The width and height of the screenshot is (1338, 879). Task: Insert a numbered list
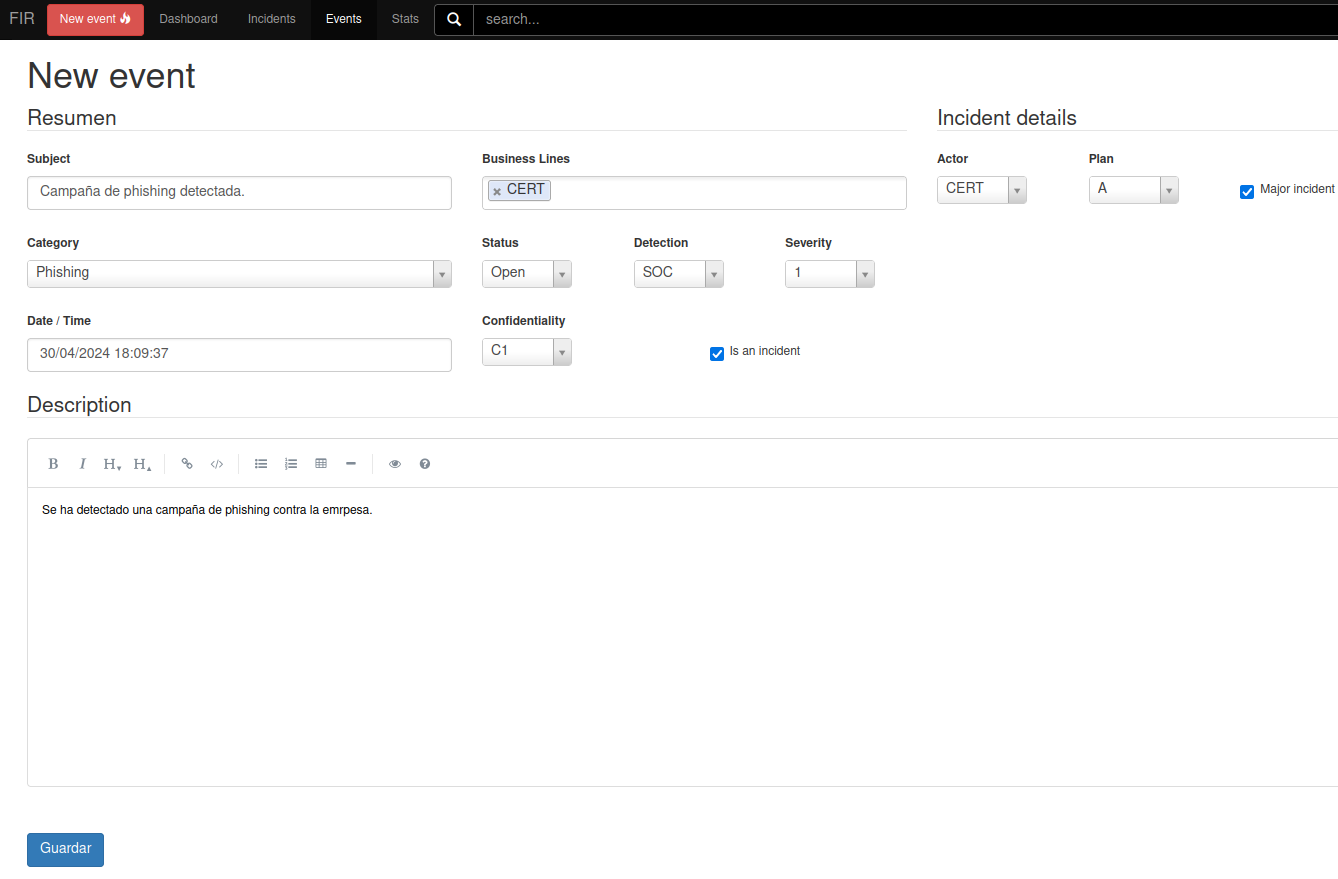tap(291, 464)
